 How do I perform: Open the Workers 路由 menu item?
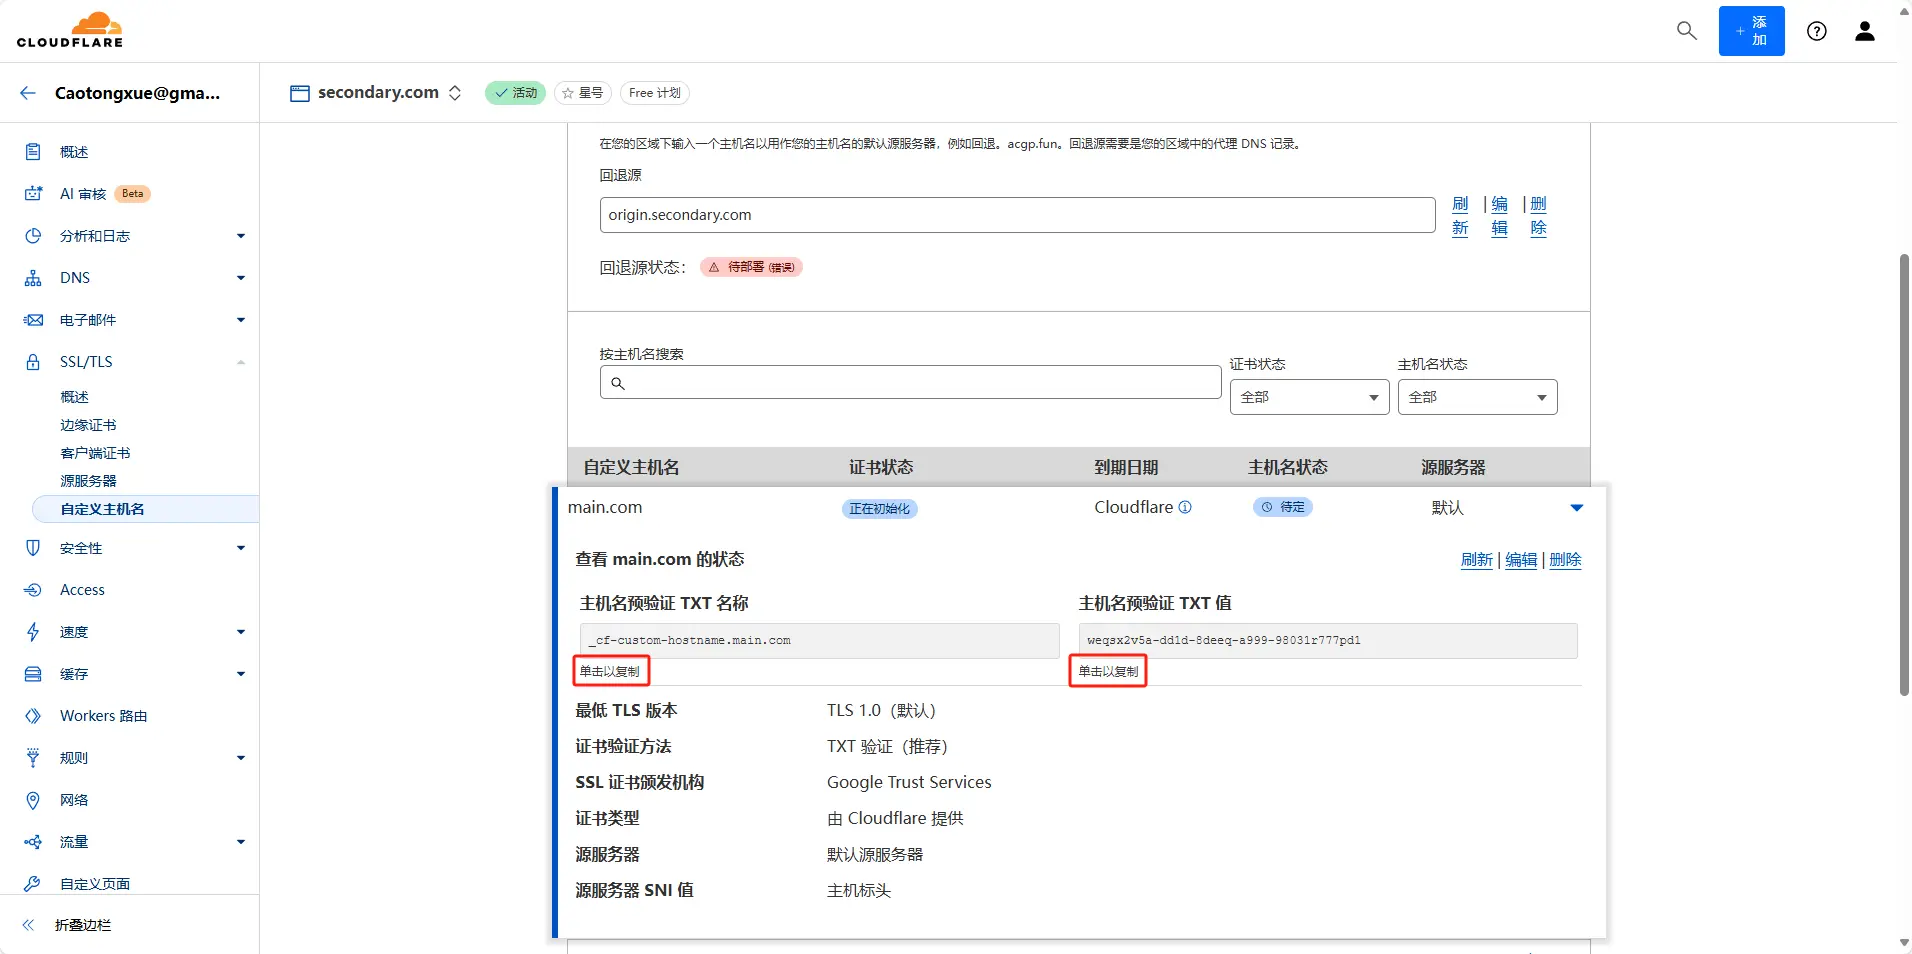[103, 716]
